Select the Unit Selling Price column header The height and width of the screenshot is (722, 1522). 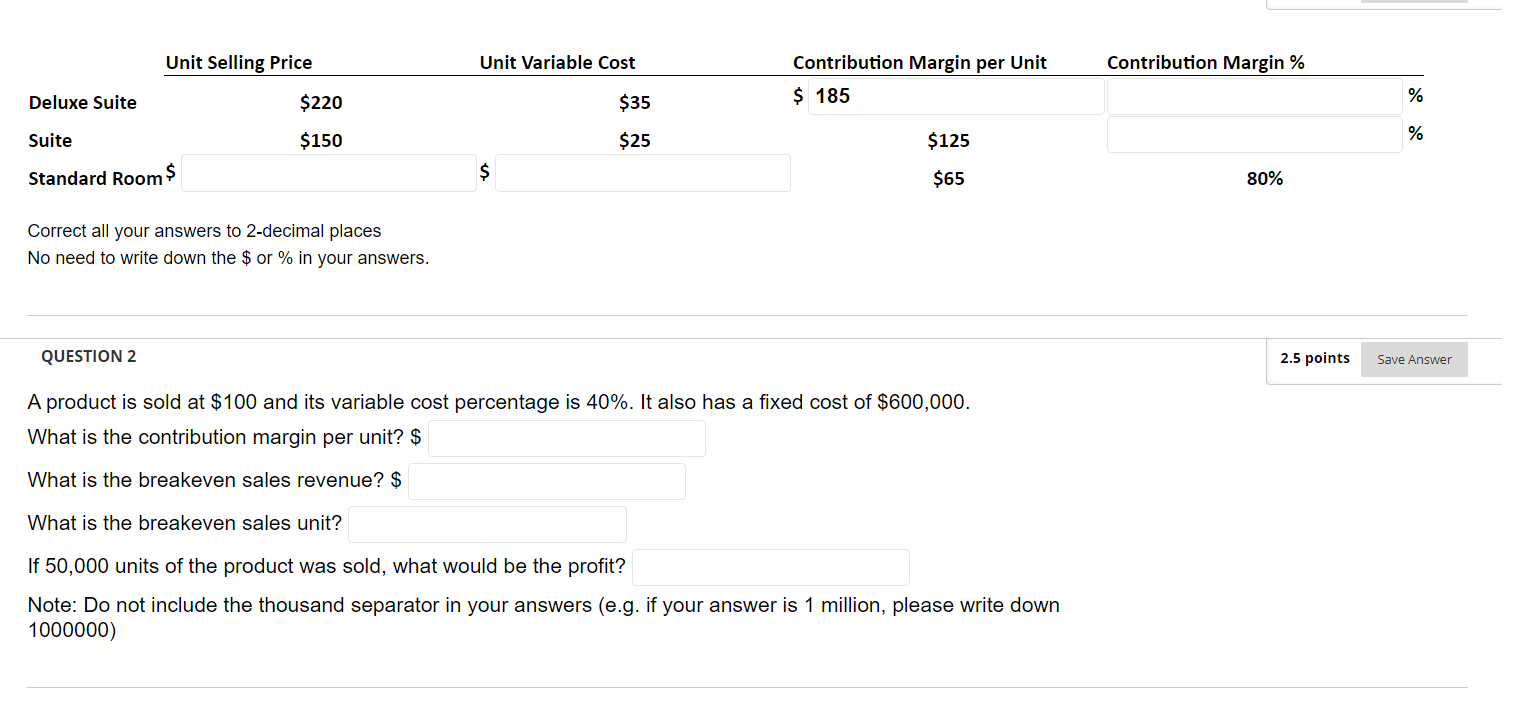pyautogui.click(x=238, y=62)
